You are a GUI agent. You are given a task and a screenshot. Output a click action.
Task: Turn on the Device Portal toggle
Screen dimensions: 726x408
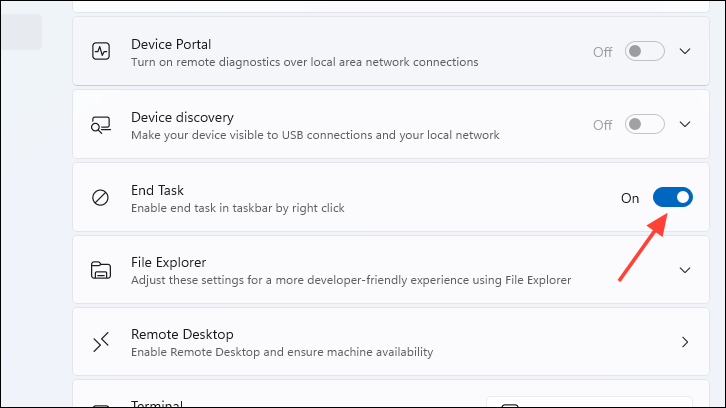pos(644,52)
